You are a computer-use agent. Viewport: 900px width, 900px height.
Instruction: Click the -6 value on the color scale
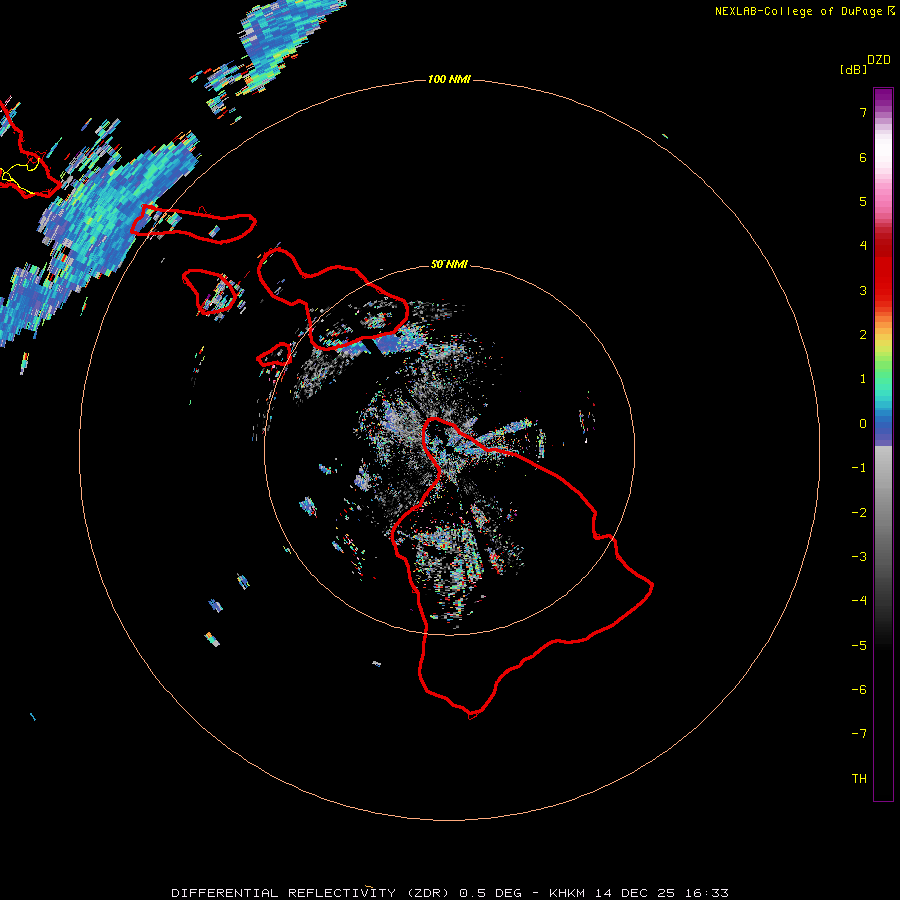coord(859,690)
